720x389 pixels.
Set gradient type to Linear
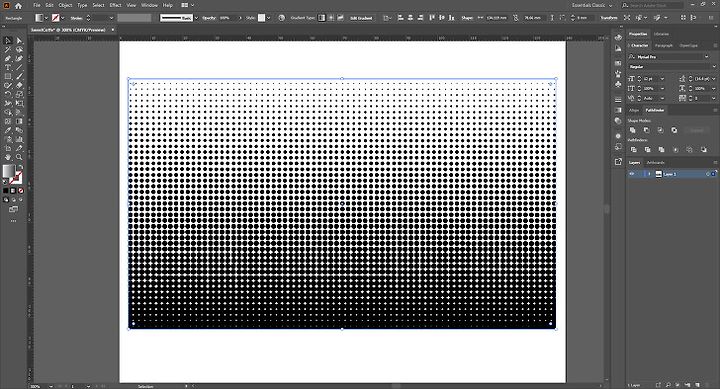(321, 18)
